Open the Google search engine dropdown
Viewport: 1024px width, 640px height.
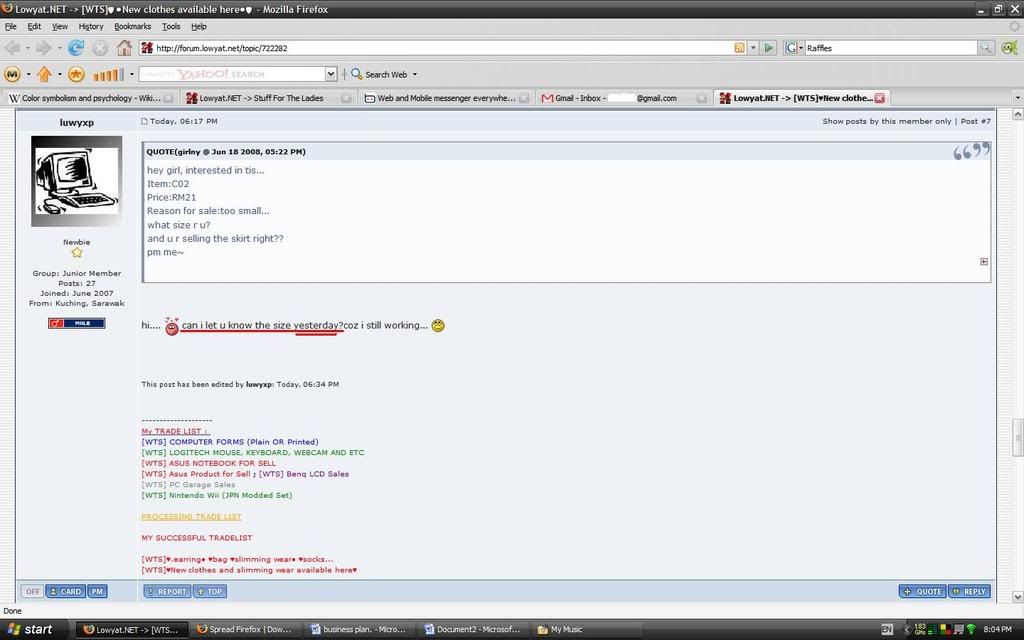pyautogui.click(x=794, y=48)
